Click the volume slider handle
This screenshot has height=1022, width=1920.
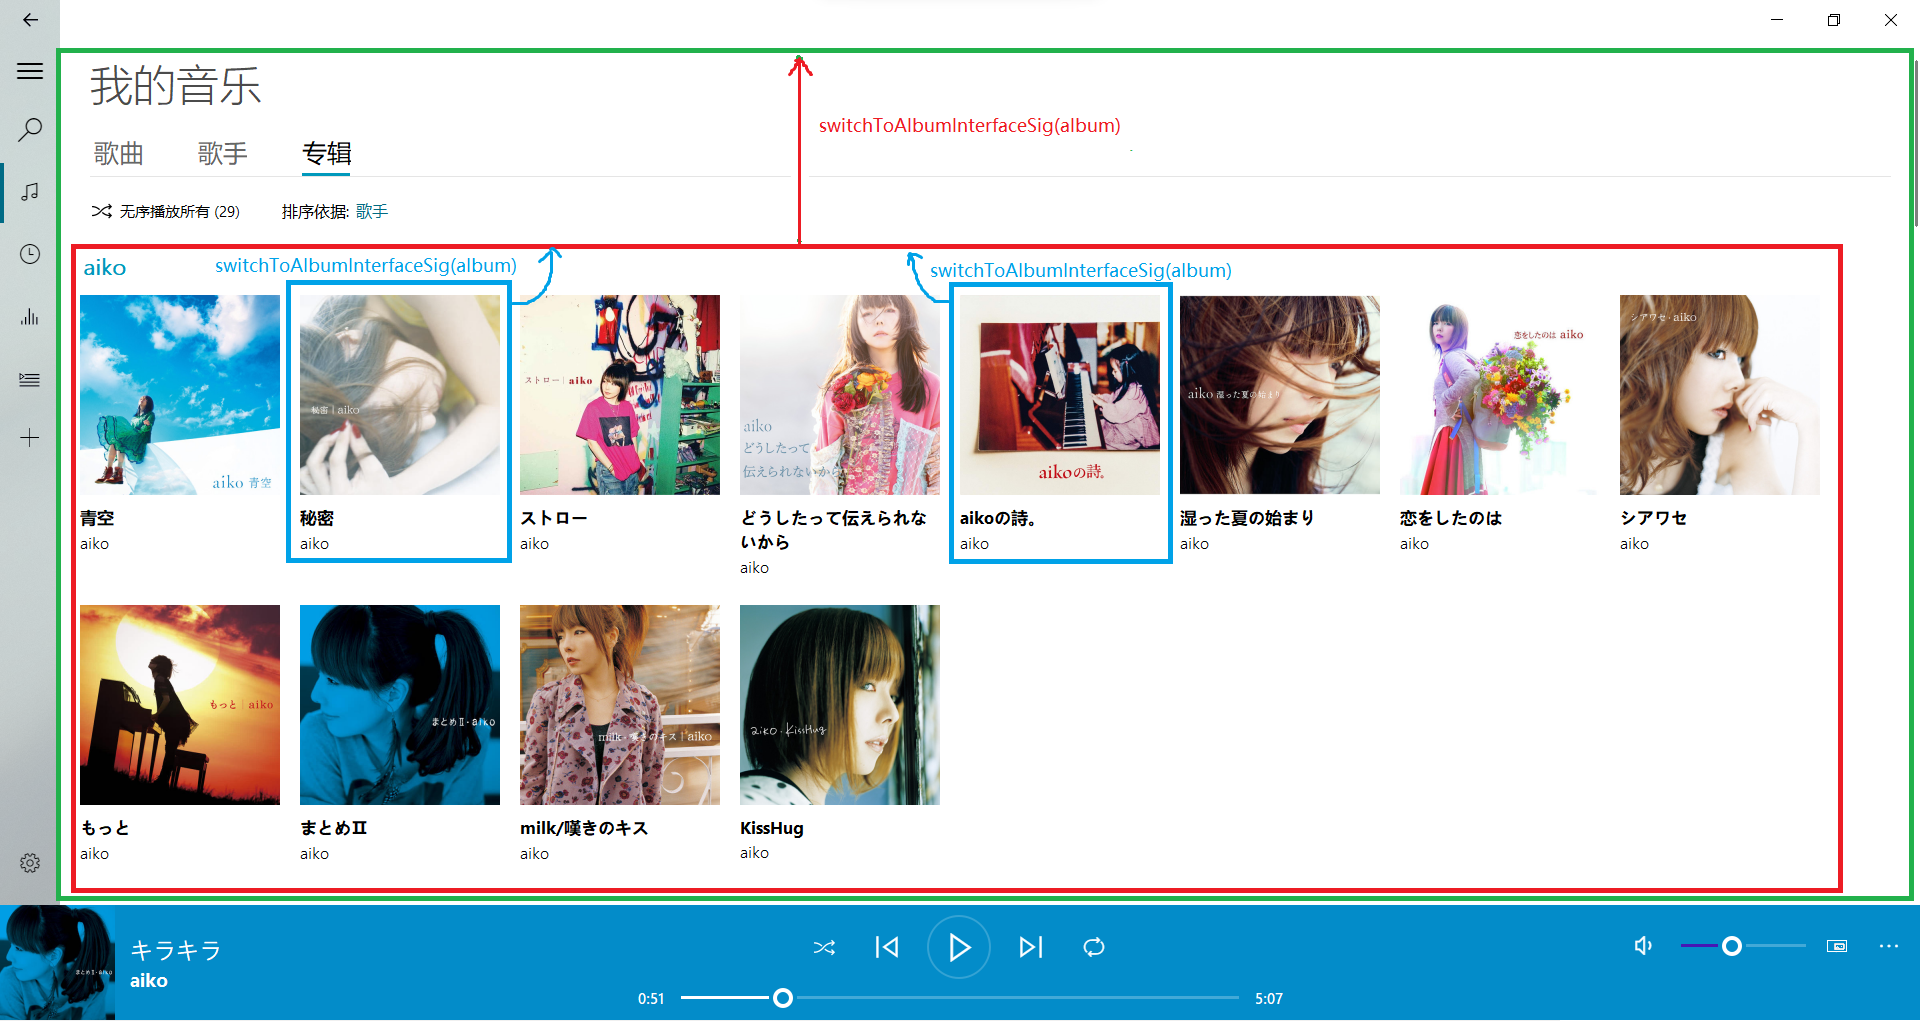1732,946
